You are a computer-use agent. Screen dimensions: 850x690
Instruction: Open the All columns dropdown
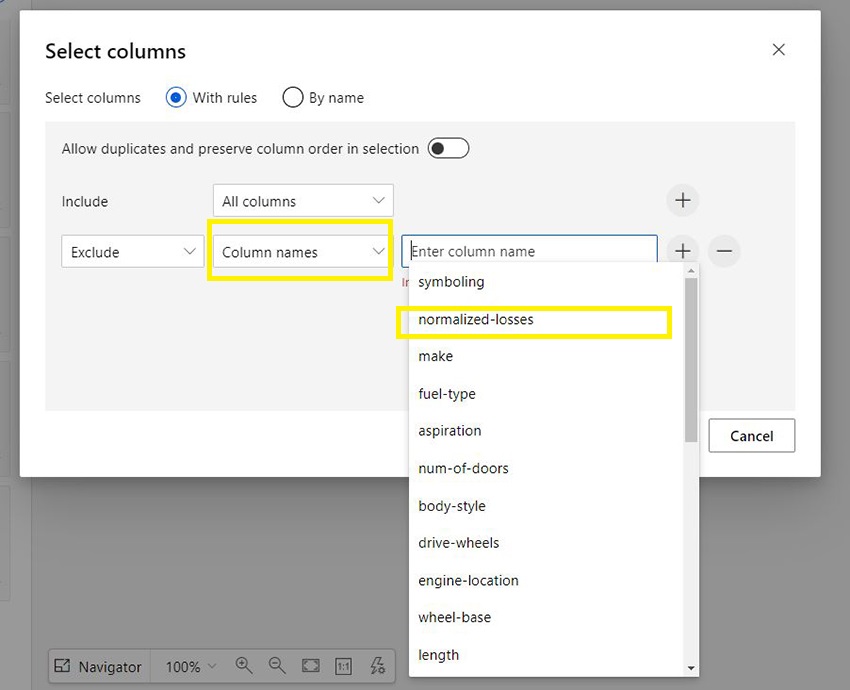point(303,201)
